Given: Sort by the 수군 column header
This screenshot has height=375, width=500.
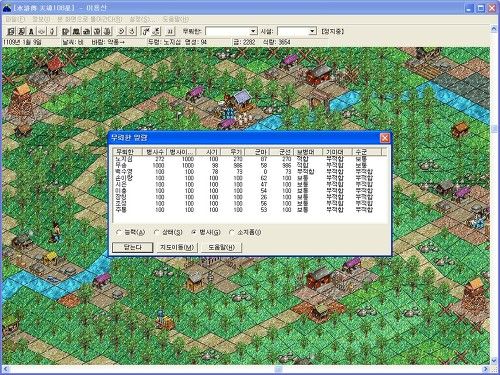Looking at the screenshot, I should [367, 152].
